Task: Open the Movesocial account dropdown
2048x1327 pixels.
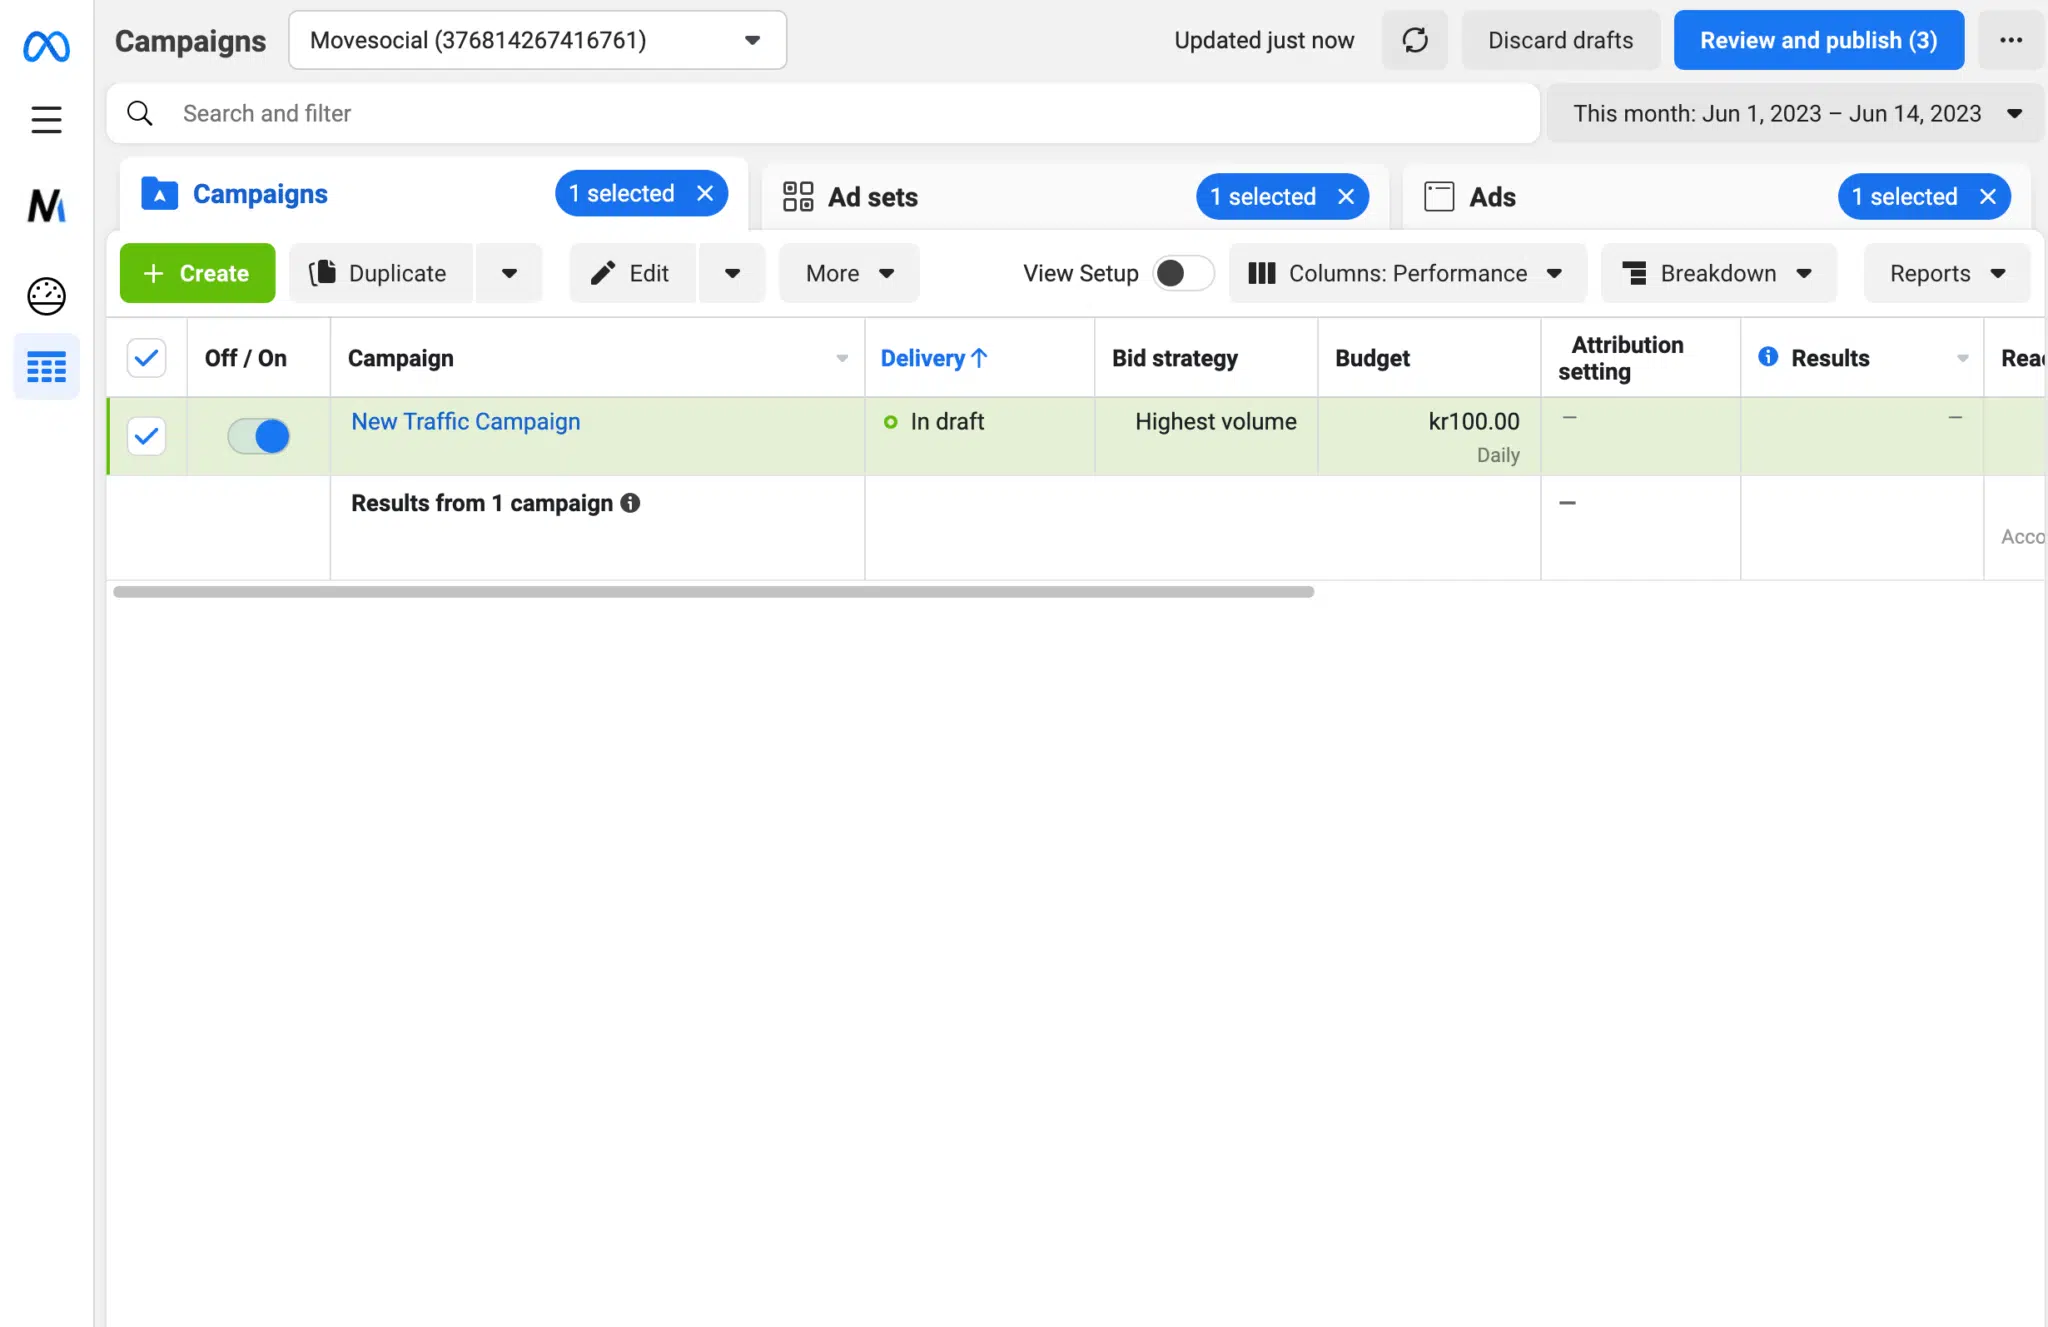Action: [x=537, y=40]
